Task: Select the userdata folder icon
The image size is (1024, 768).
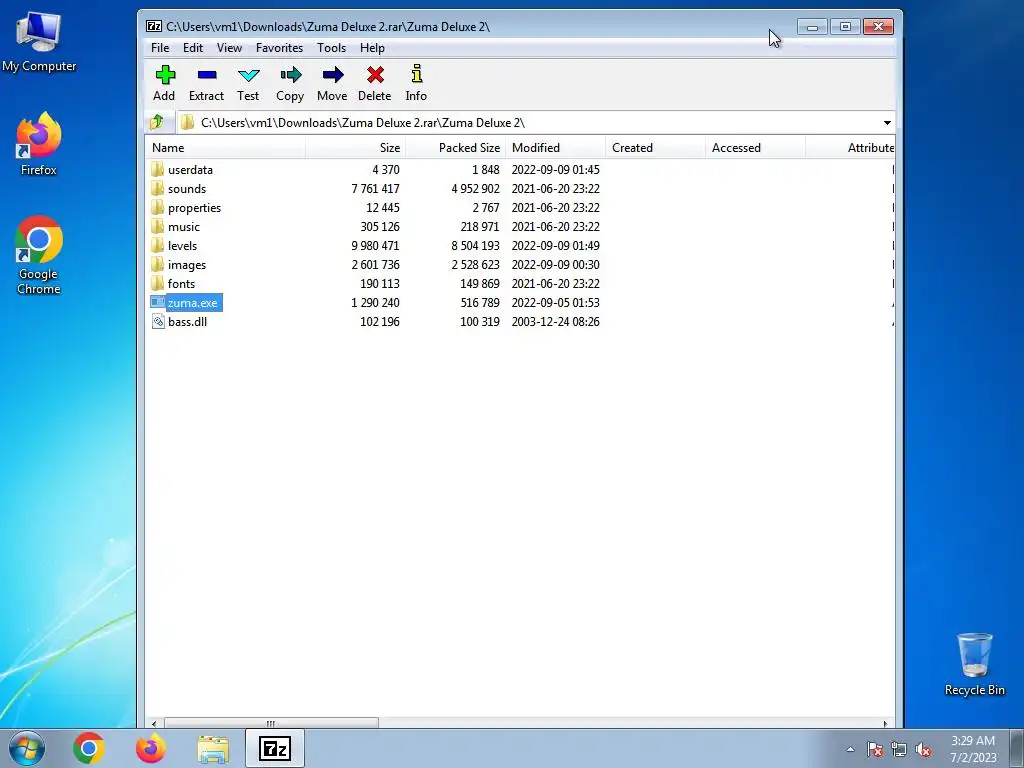Action: (x=157, y=169)
